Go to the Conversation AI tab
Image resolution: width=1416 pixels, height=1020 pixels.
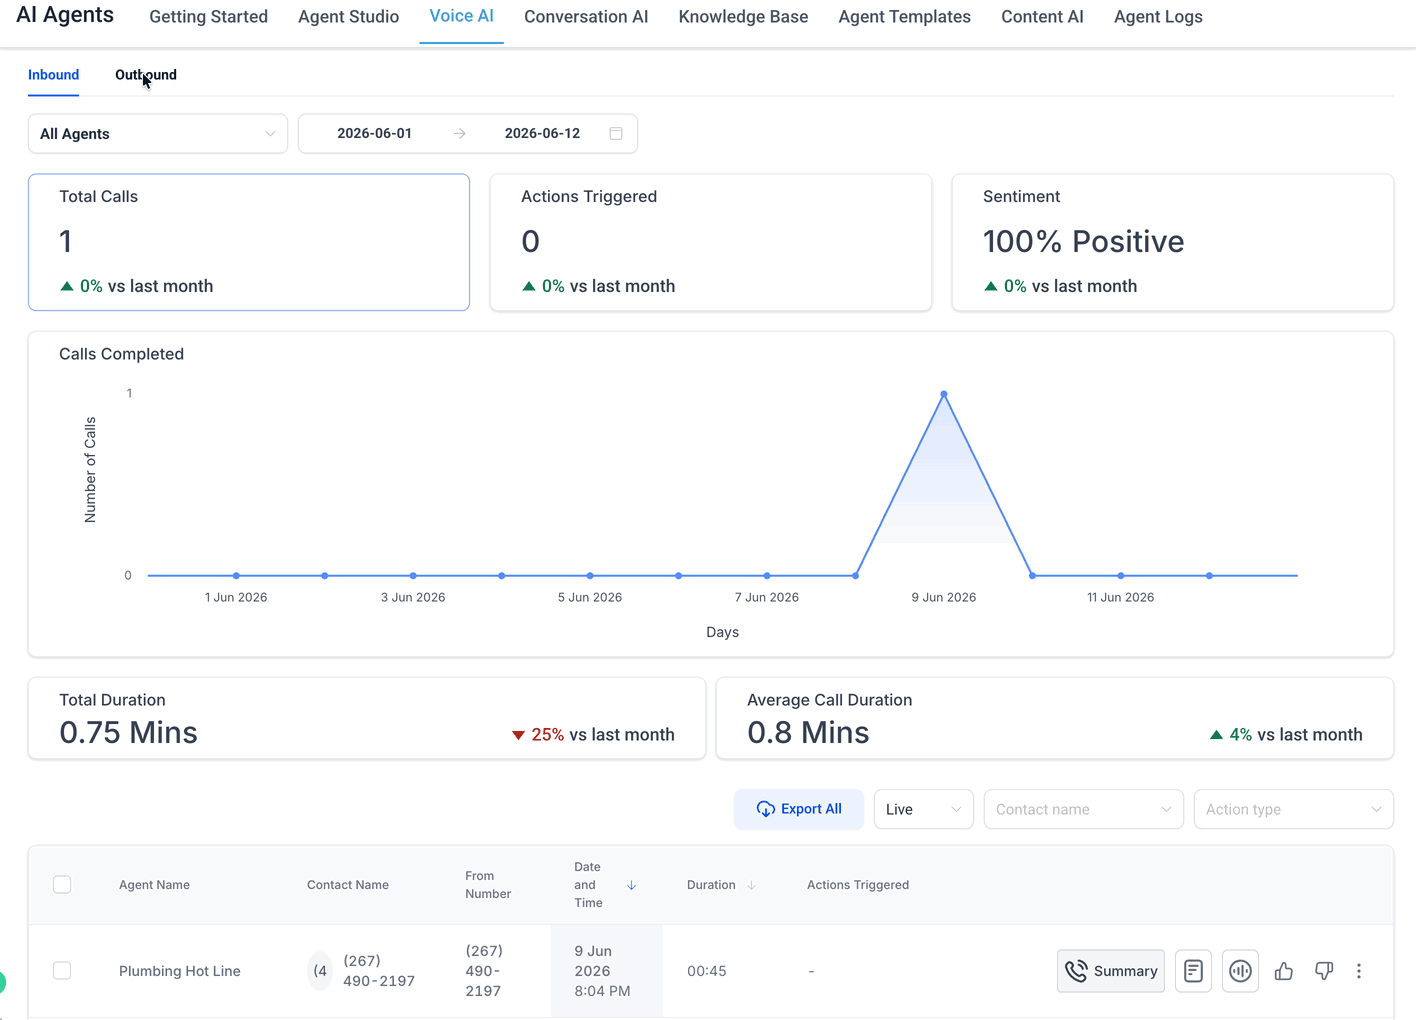pyautogui.click(x=586, y=17)
